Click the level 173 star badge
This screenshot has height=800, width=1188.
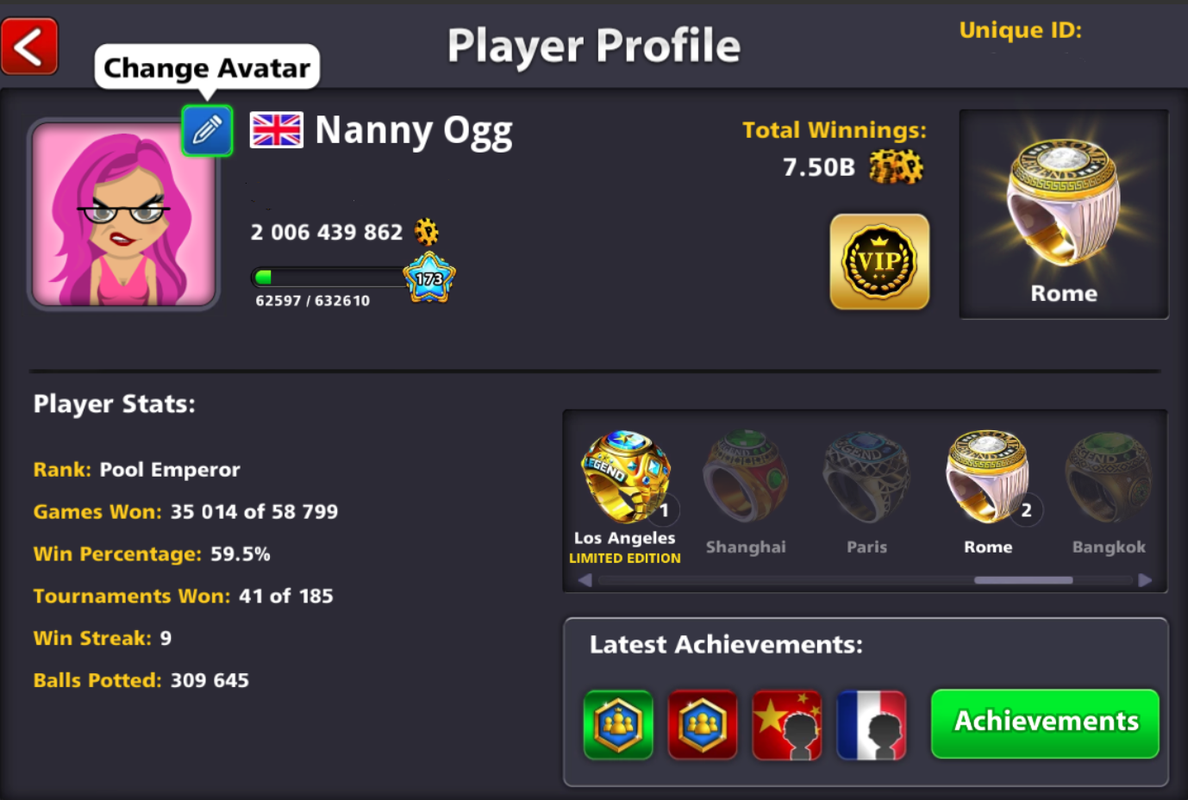tap(430, 277)
